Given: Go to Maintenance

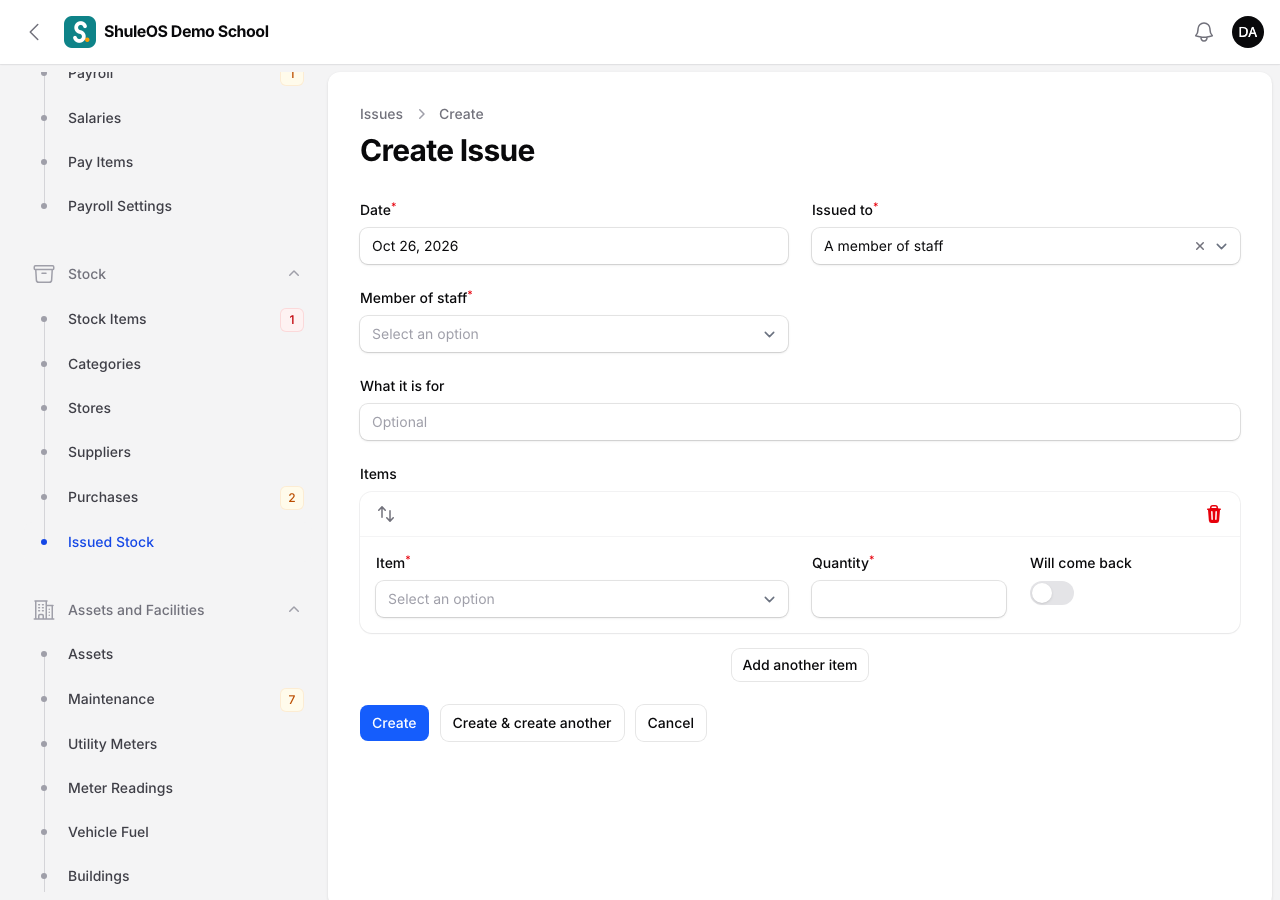Looking at the screenshot, I should (x=111, y=699).
